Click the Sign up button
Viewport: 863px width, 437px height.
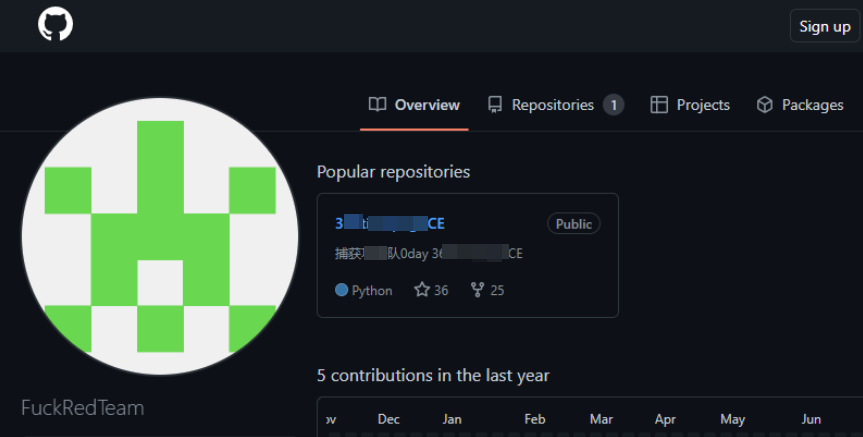[x=824, y=26]
